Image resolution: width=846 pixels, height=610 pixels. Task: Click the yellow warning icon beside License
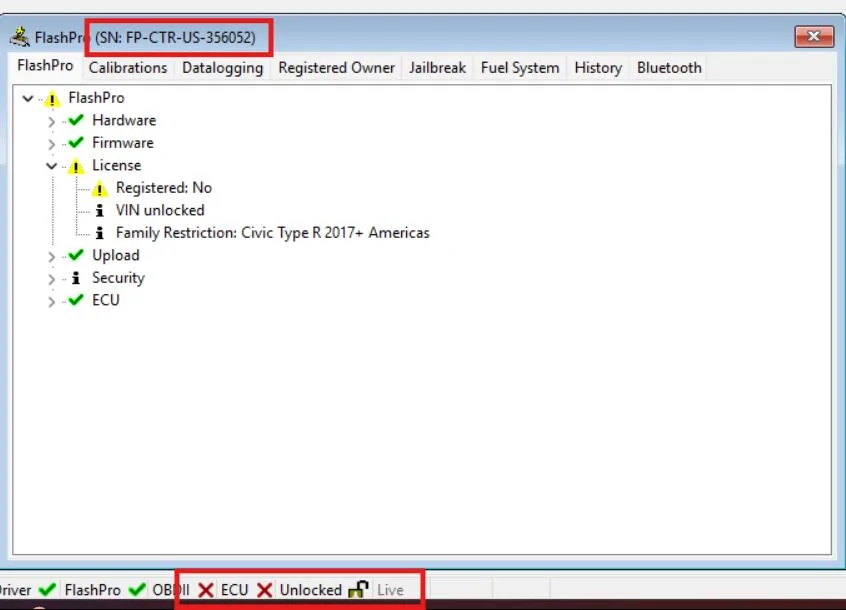76,166
